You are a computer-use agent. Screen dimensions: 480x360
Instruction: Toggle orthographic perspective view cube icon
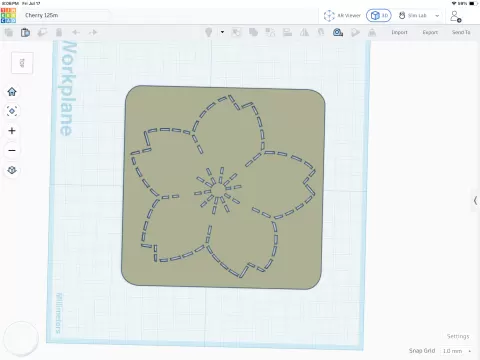tap(12, 170)
